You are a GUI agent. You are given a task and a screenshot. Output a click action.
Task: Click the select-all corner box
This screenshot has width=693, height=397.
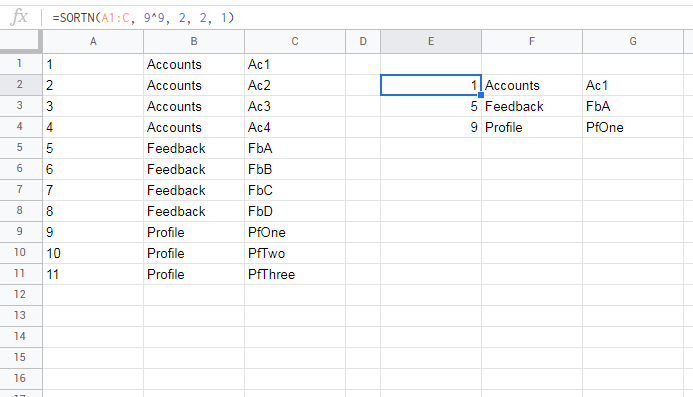click(21, 42)
